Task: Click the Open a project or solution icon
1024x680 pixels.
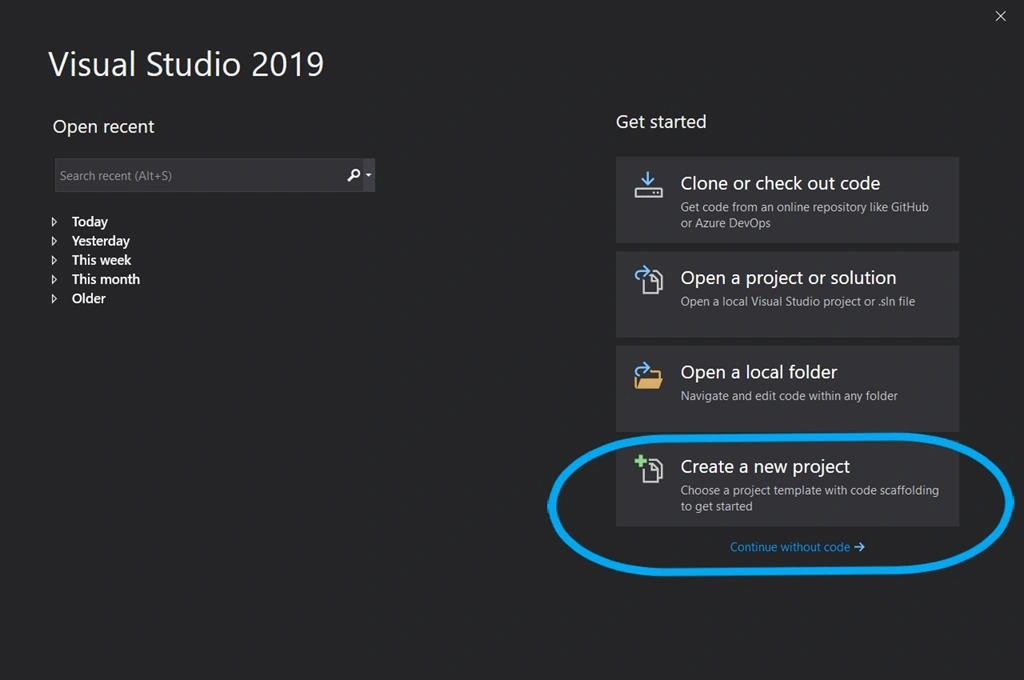Action: coord(648,280)
